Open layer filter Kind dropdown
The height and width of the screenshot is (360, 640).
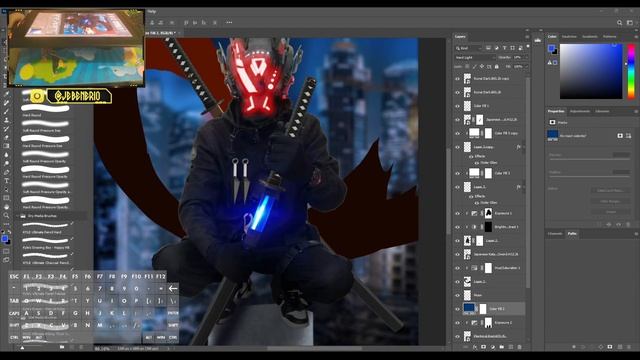pyautogui.click(x=469, y=48)
